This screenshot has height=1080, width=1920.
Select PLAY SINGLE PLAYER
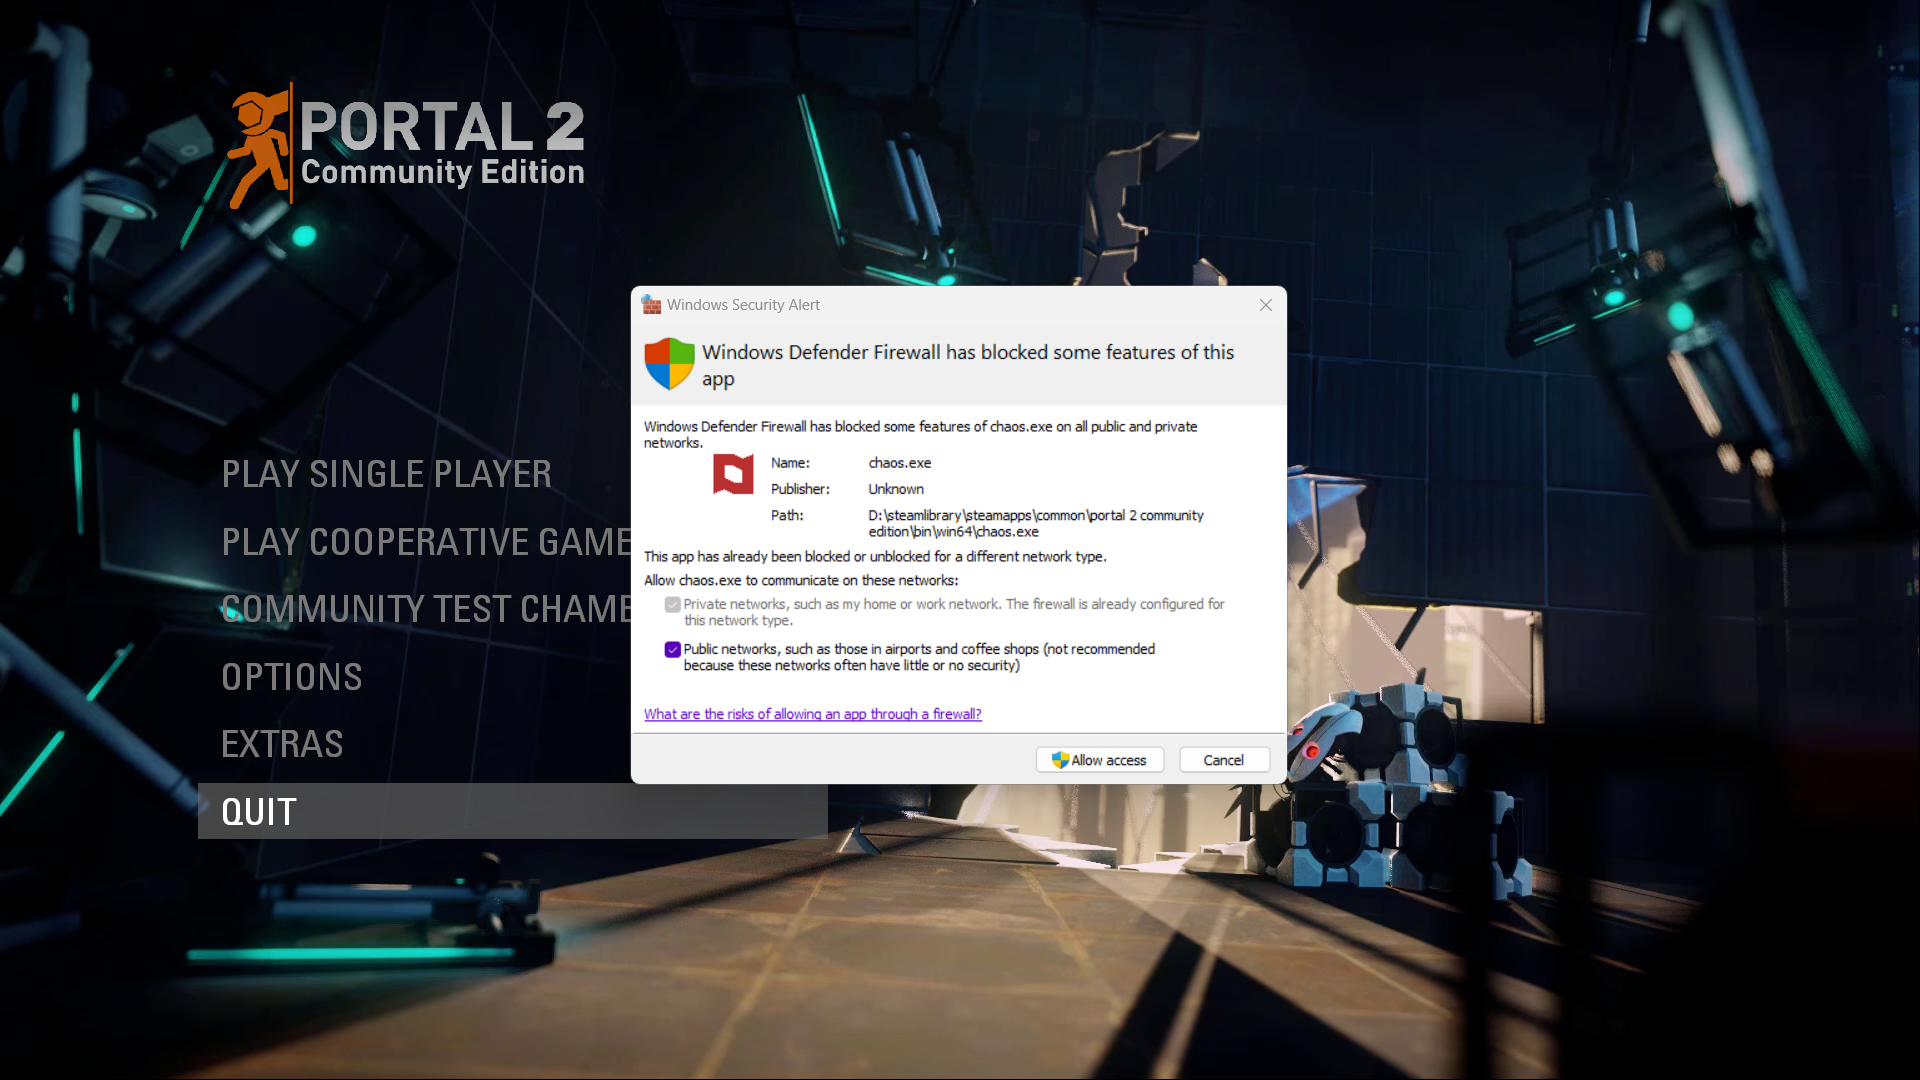click(387, 473)
